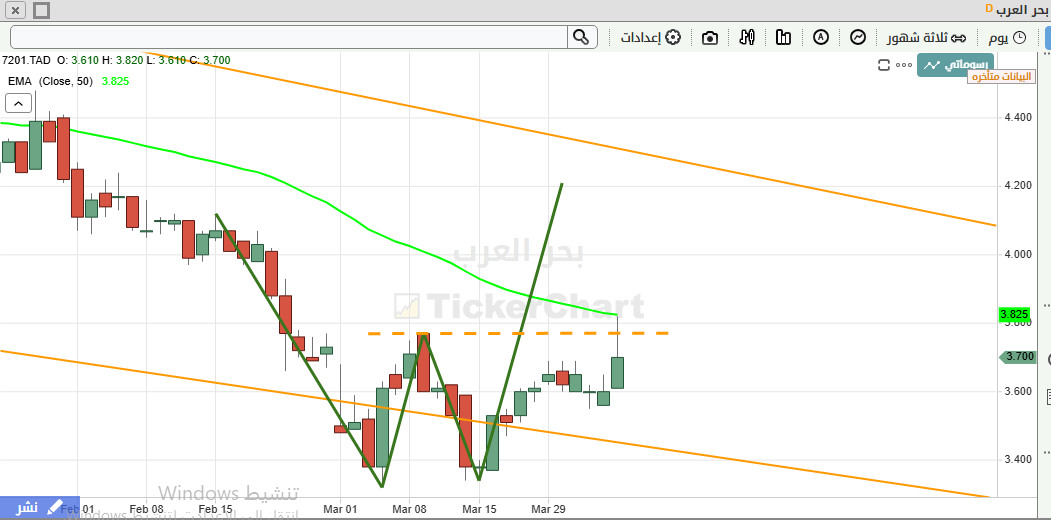Open the three-dots more options menu
This screenshot has height=520, width=1051.
point(904,65)
